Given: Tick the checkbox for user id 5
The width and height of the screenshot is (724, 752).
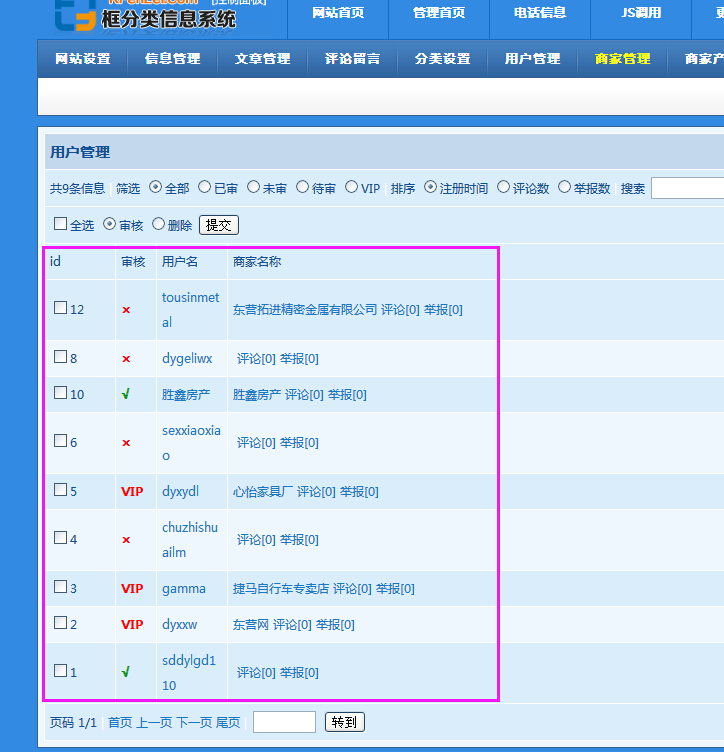Looking at the screenshot, I should click(61, 490).
